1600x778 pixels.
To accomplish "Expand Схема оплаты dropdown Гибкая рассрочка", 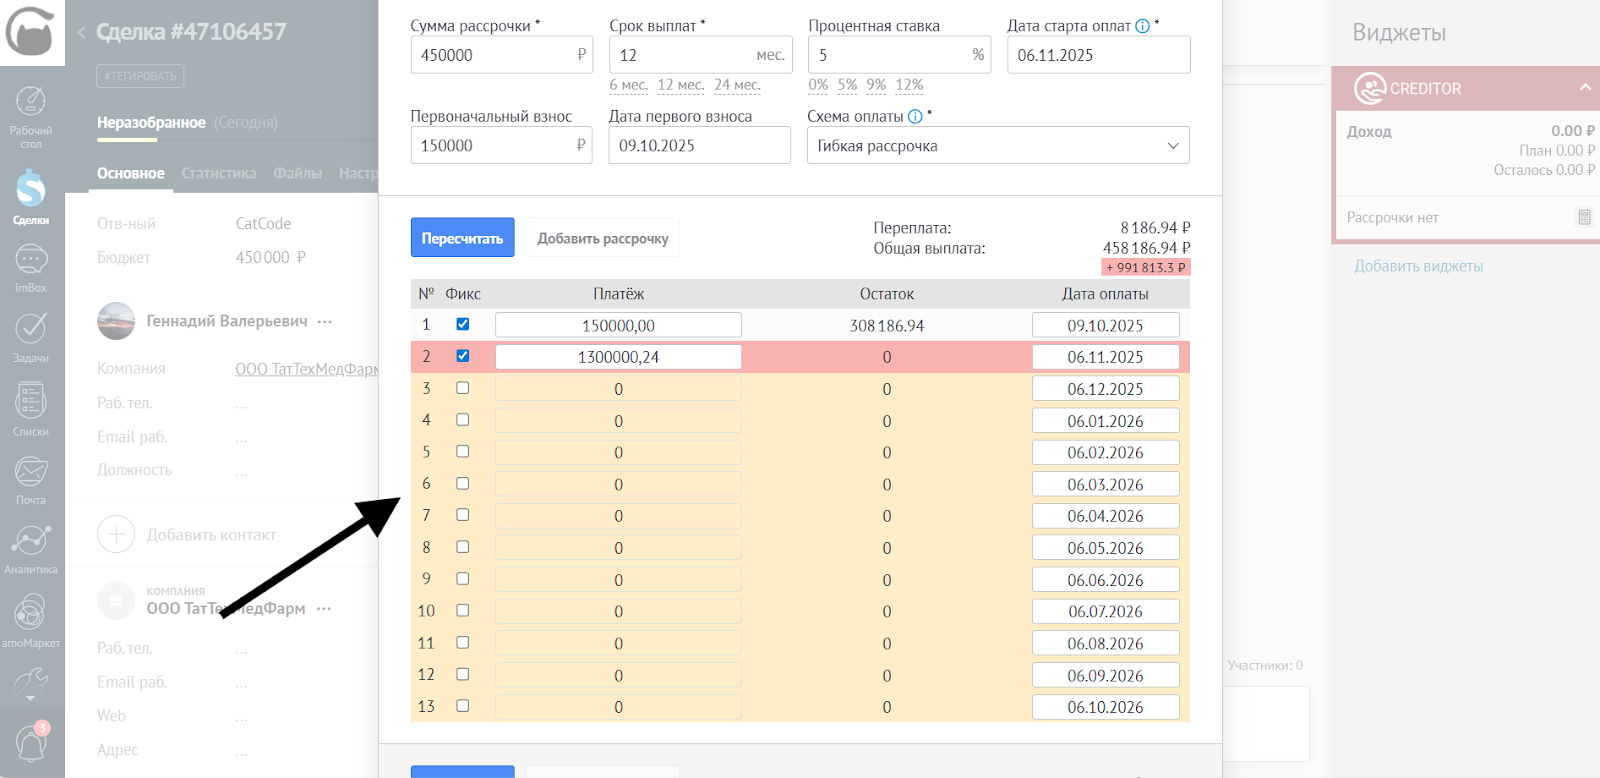I will click(x=998, y=146).
